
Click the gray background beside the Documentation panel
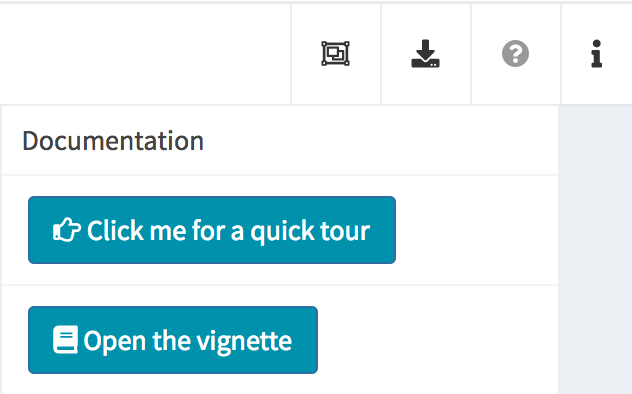coord(595,250)
